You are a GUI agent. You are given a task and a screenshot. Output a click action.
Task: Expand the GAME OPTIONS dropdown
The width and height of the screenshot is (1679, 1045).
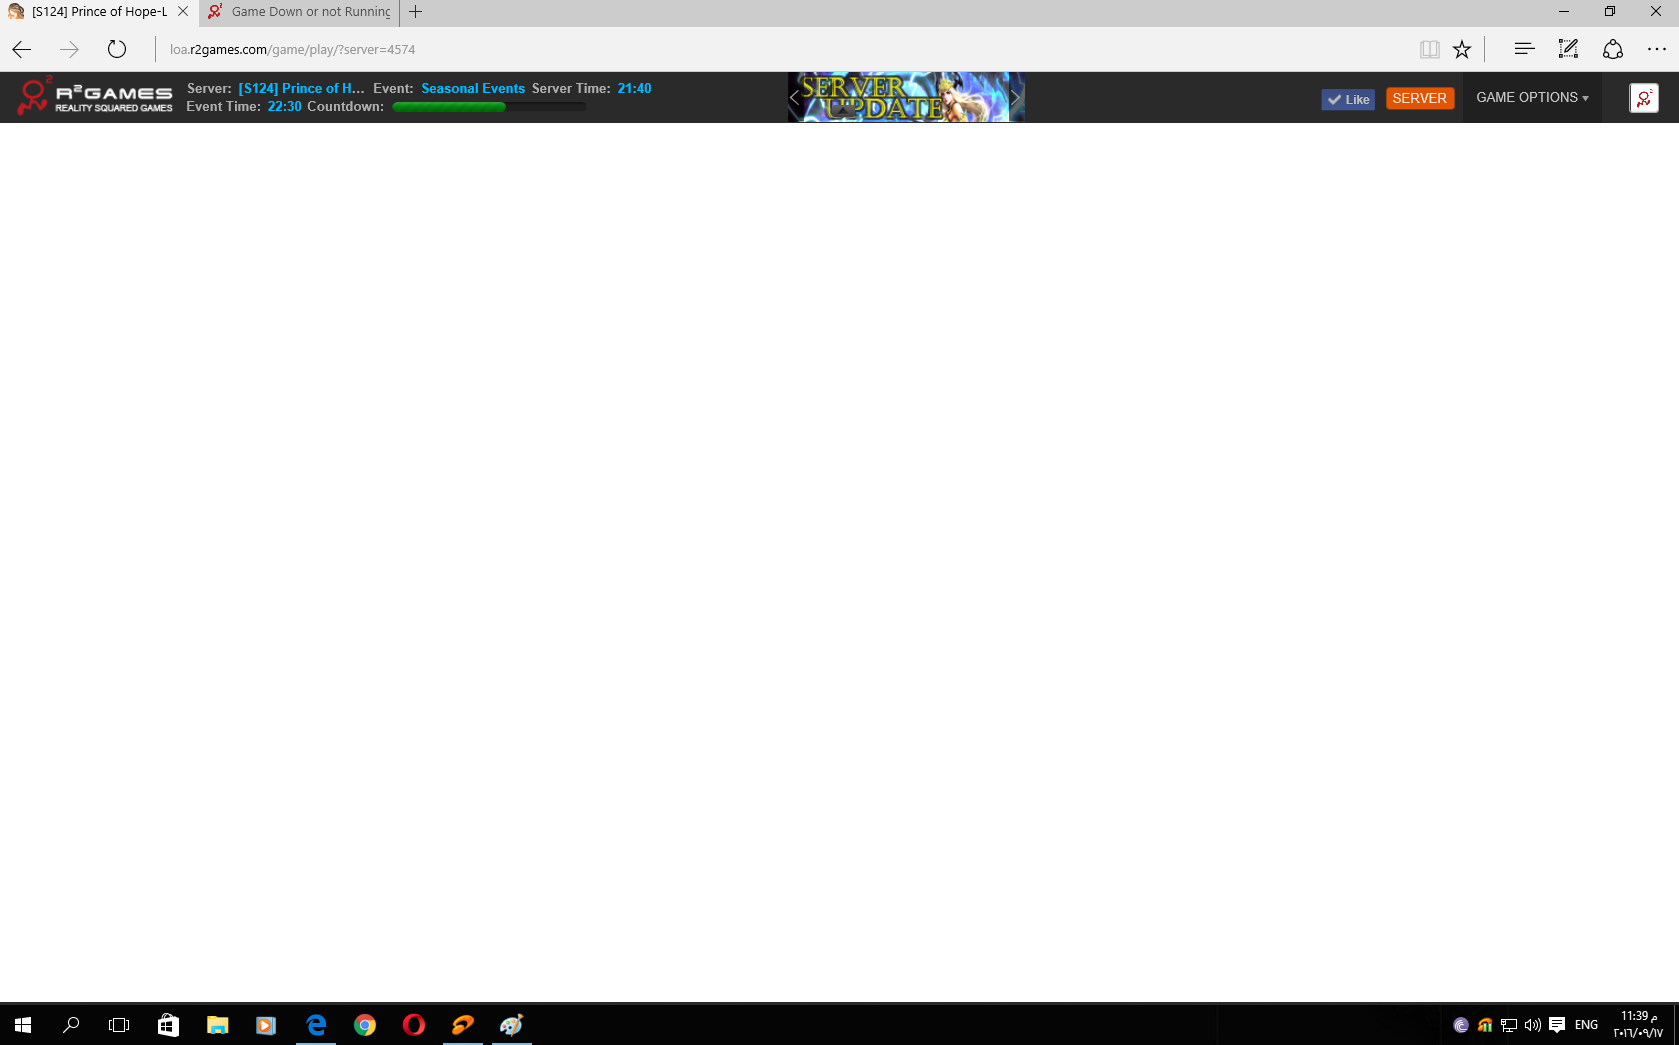pos(1531,98)
